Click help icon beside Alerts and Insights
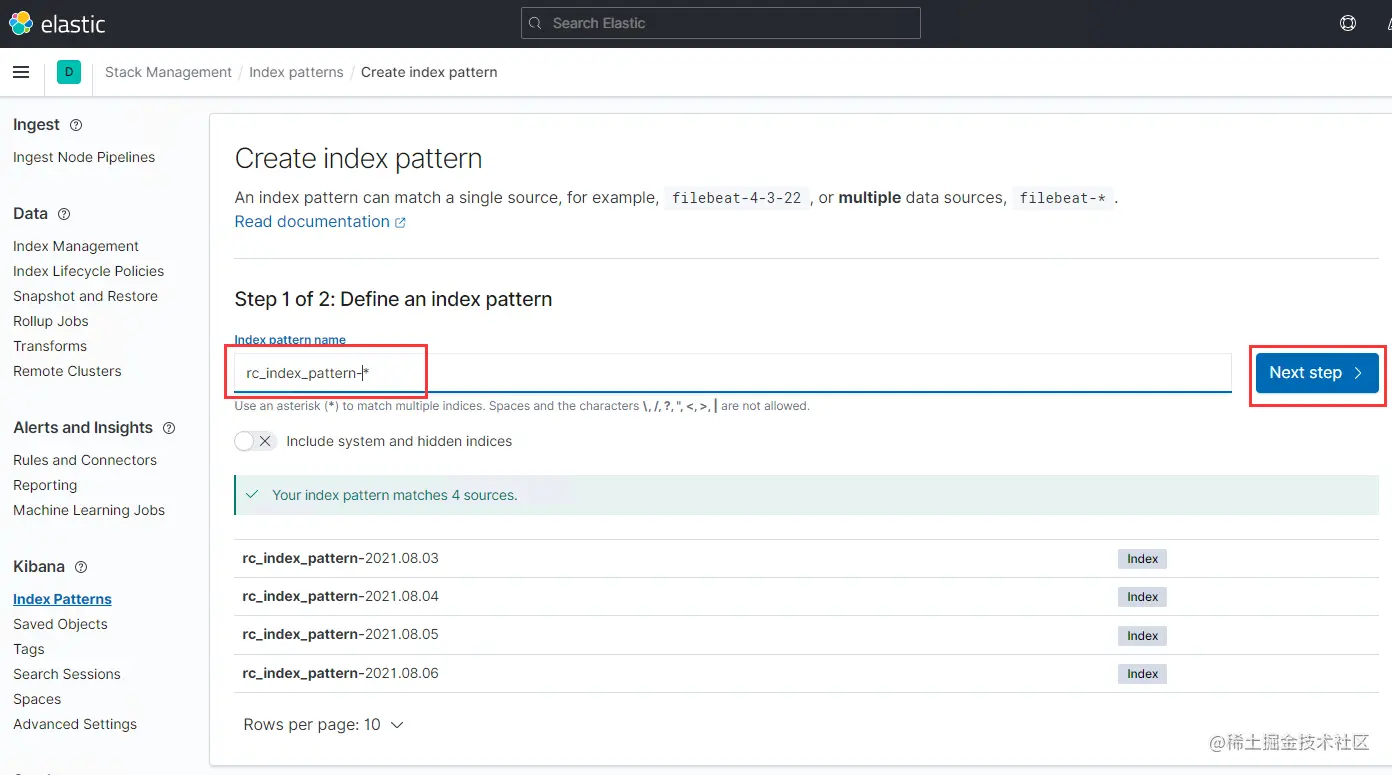 pyautogui.click(x=169, y=428)
